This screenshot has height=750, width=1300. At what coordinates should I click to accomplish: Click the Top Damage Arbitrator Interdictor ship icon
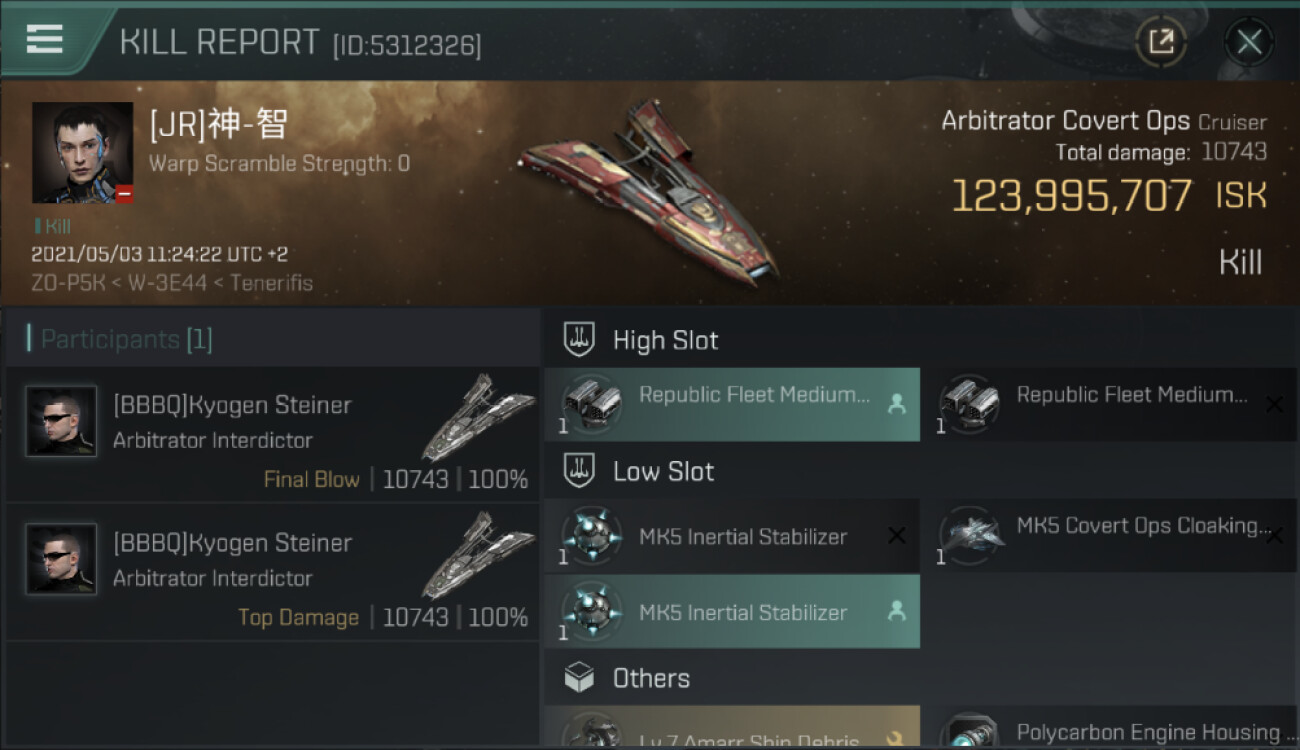click(x=478, y=555)
